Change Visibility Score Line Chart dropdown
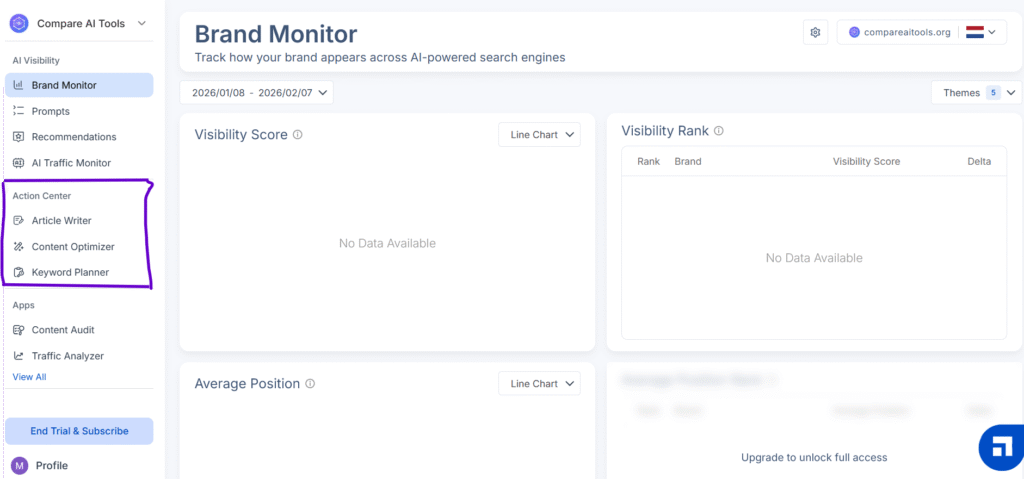 coord(539,135)
